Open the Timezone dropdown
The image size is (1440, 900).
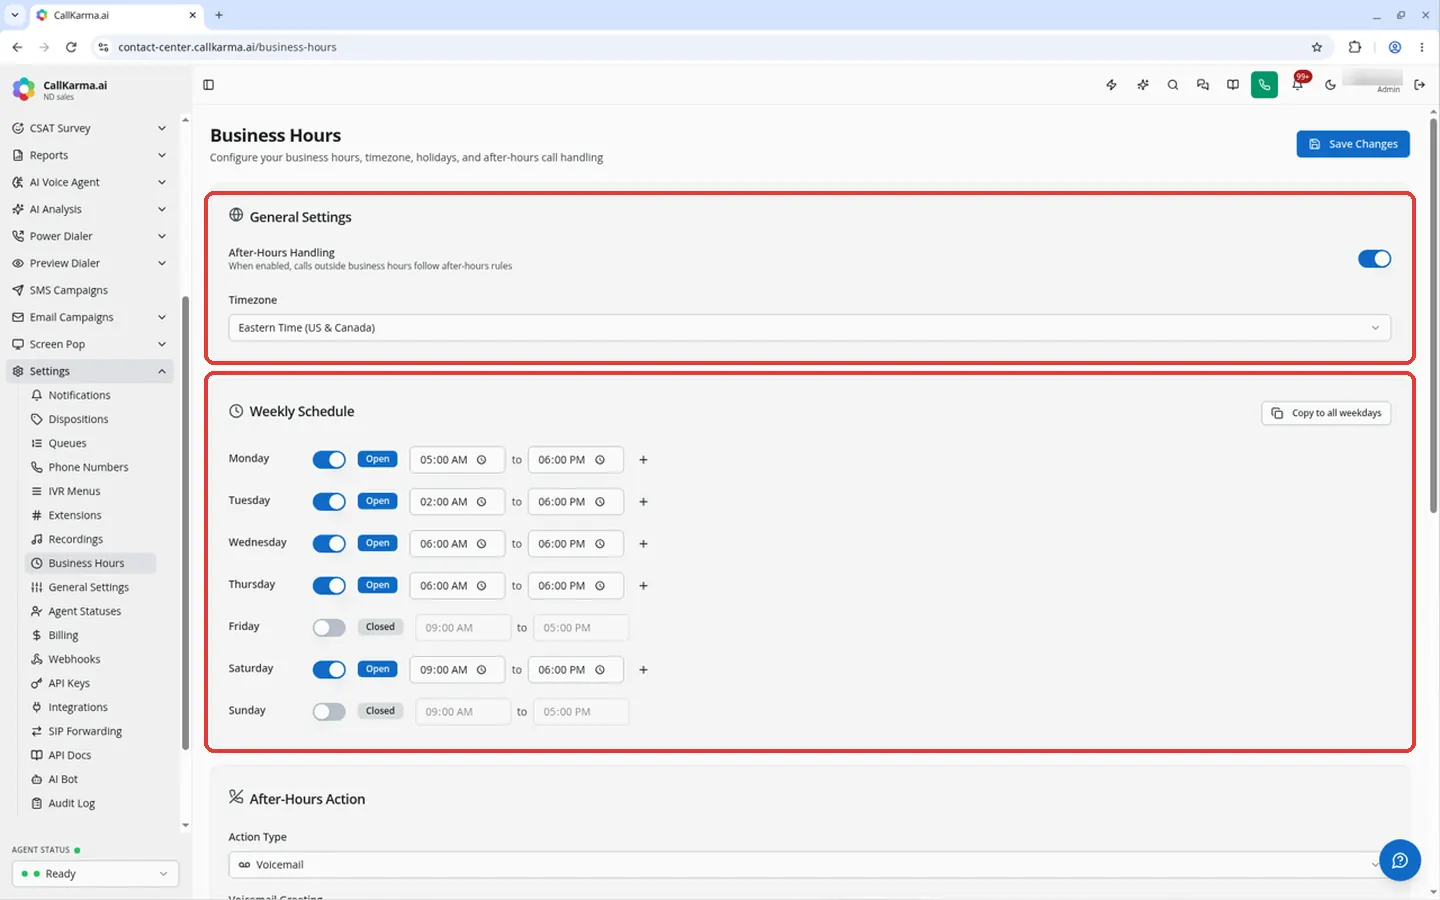[809, 328]
